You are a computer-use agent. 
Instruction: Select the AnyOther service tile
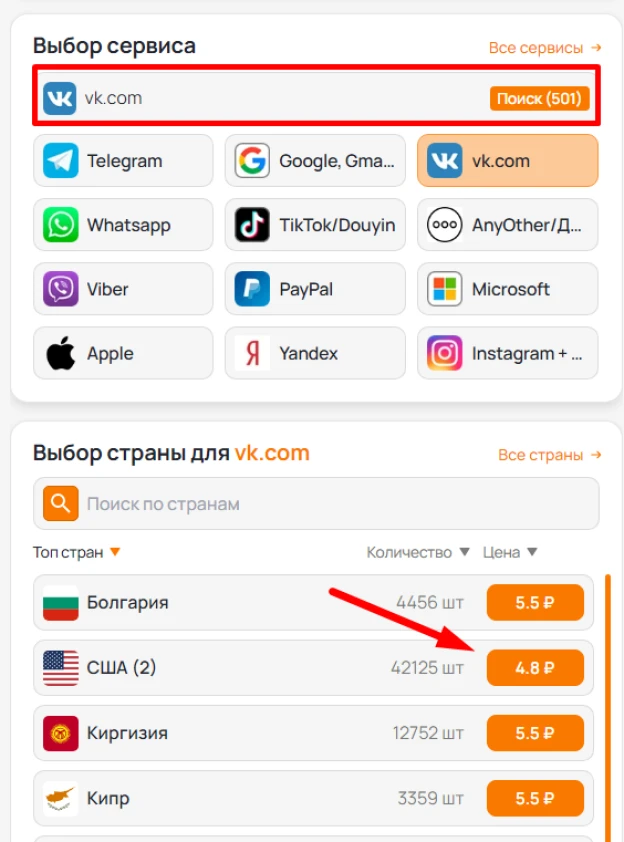(x=507, y=224)
